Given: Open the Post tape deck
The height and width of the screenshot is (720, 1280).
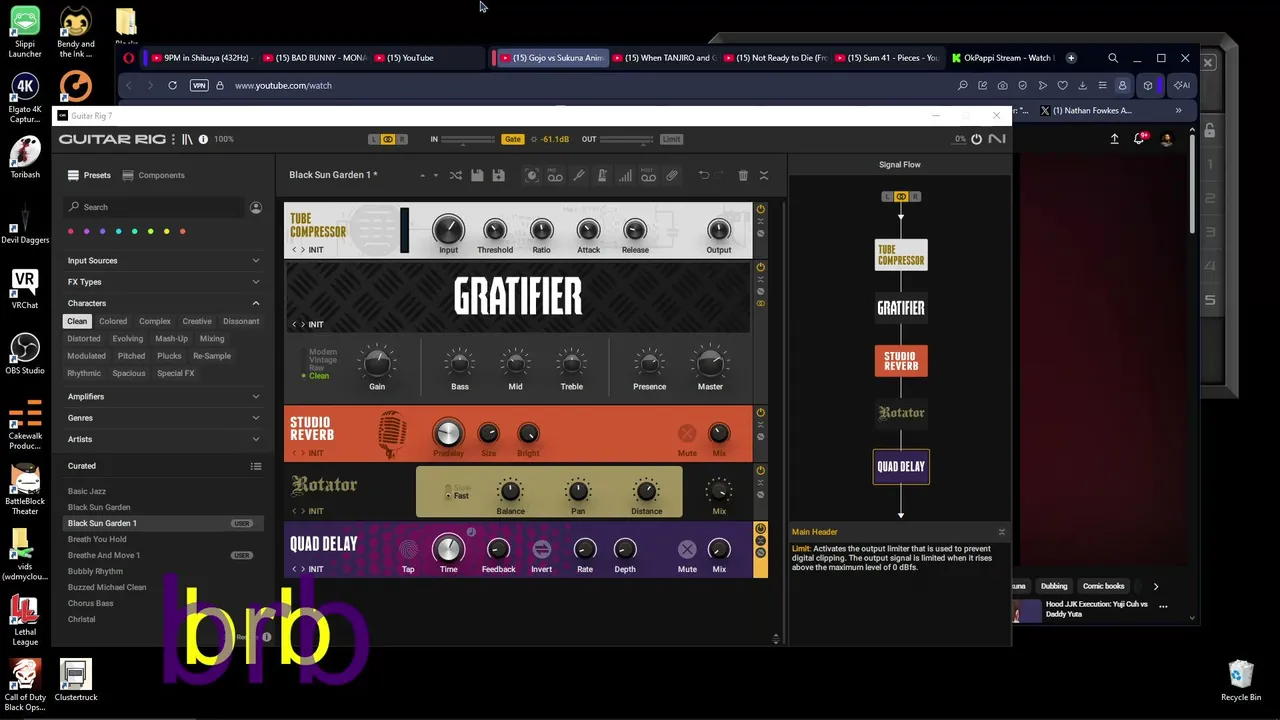Looking at the screenshot, I should pyautogui.click(x=648, y=175).
